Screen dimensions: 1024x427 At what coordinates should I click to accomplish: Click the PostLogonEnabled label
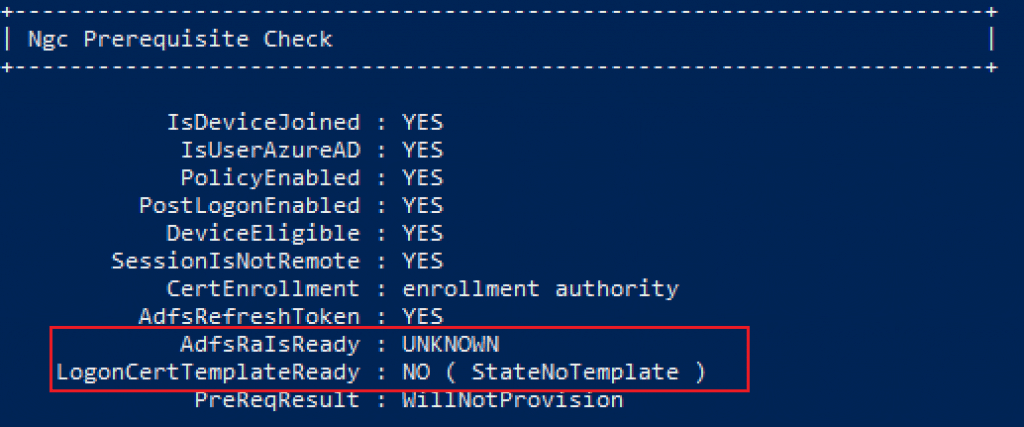coord(249,206)
